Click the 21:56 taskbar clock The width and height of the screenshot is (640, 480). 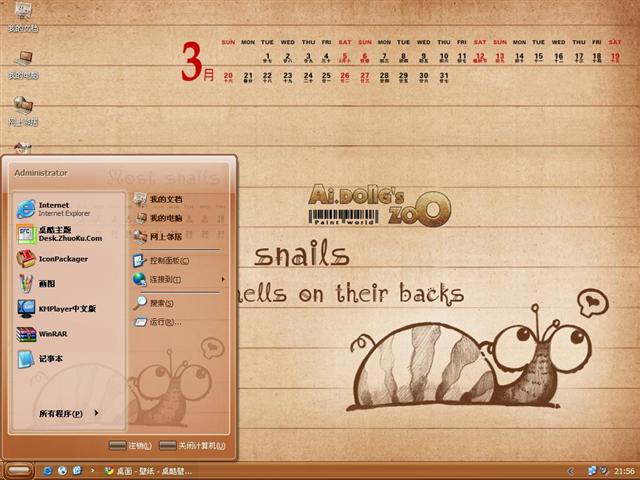[624, 471]
